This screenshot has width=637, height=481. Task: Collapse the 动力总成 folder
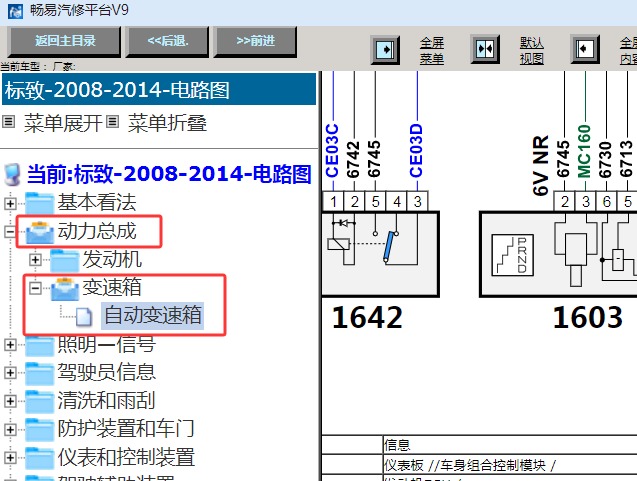coord(10,232)
